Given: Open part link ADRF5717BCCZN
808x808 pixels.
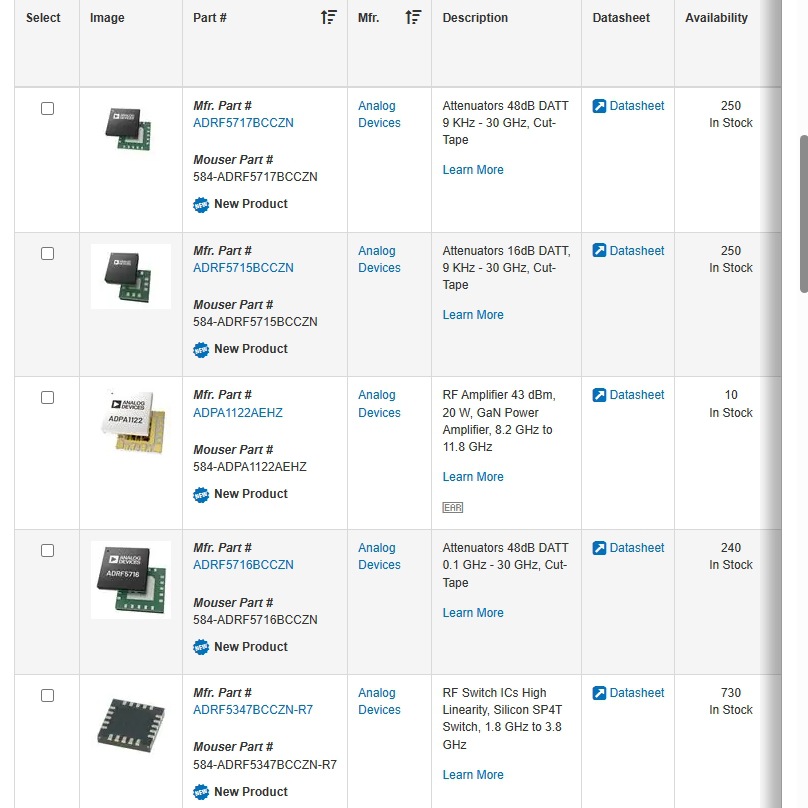Looking at the screenshot, I should point(243,123).
